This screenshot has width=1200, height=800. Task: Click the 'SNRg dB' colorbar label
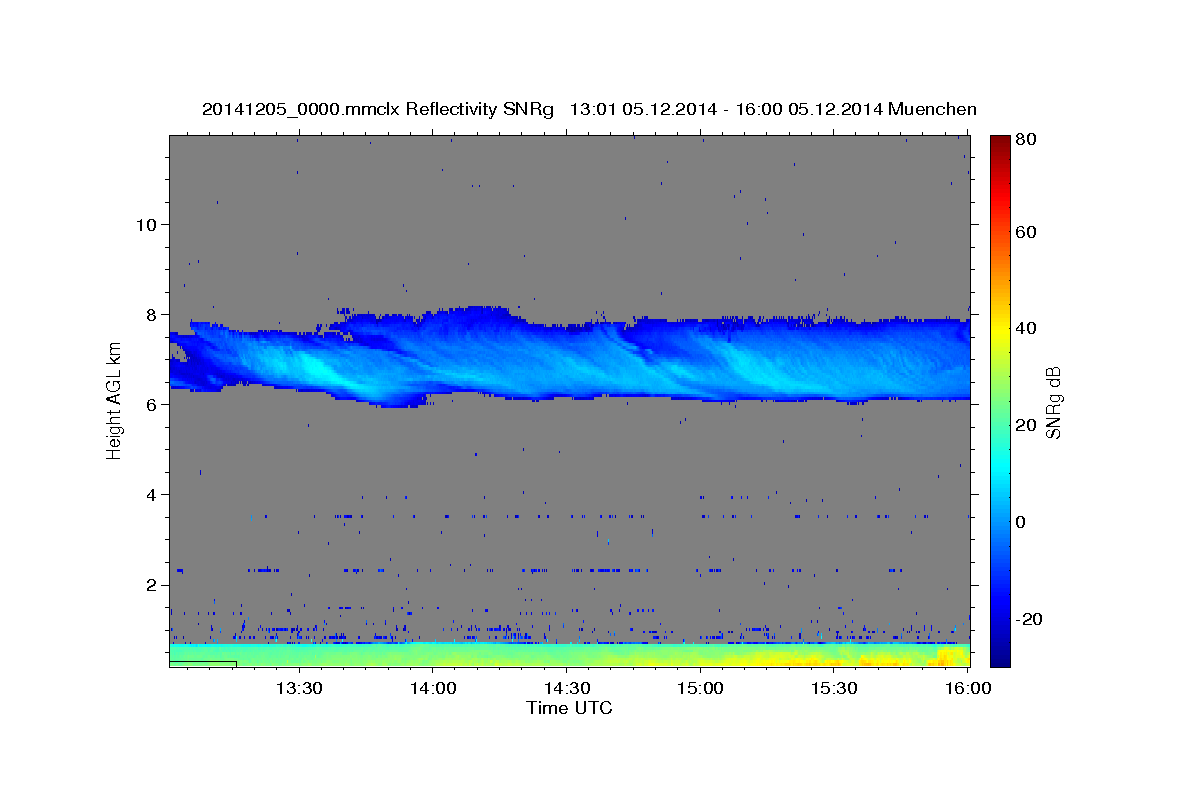point(1053,402)
